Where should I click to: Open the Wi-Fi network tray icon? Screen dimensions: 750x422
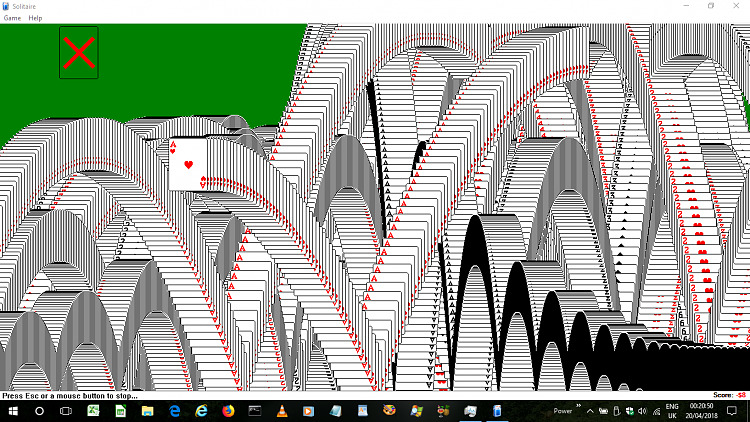pos(656,411)
